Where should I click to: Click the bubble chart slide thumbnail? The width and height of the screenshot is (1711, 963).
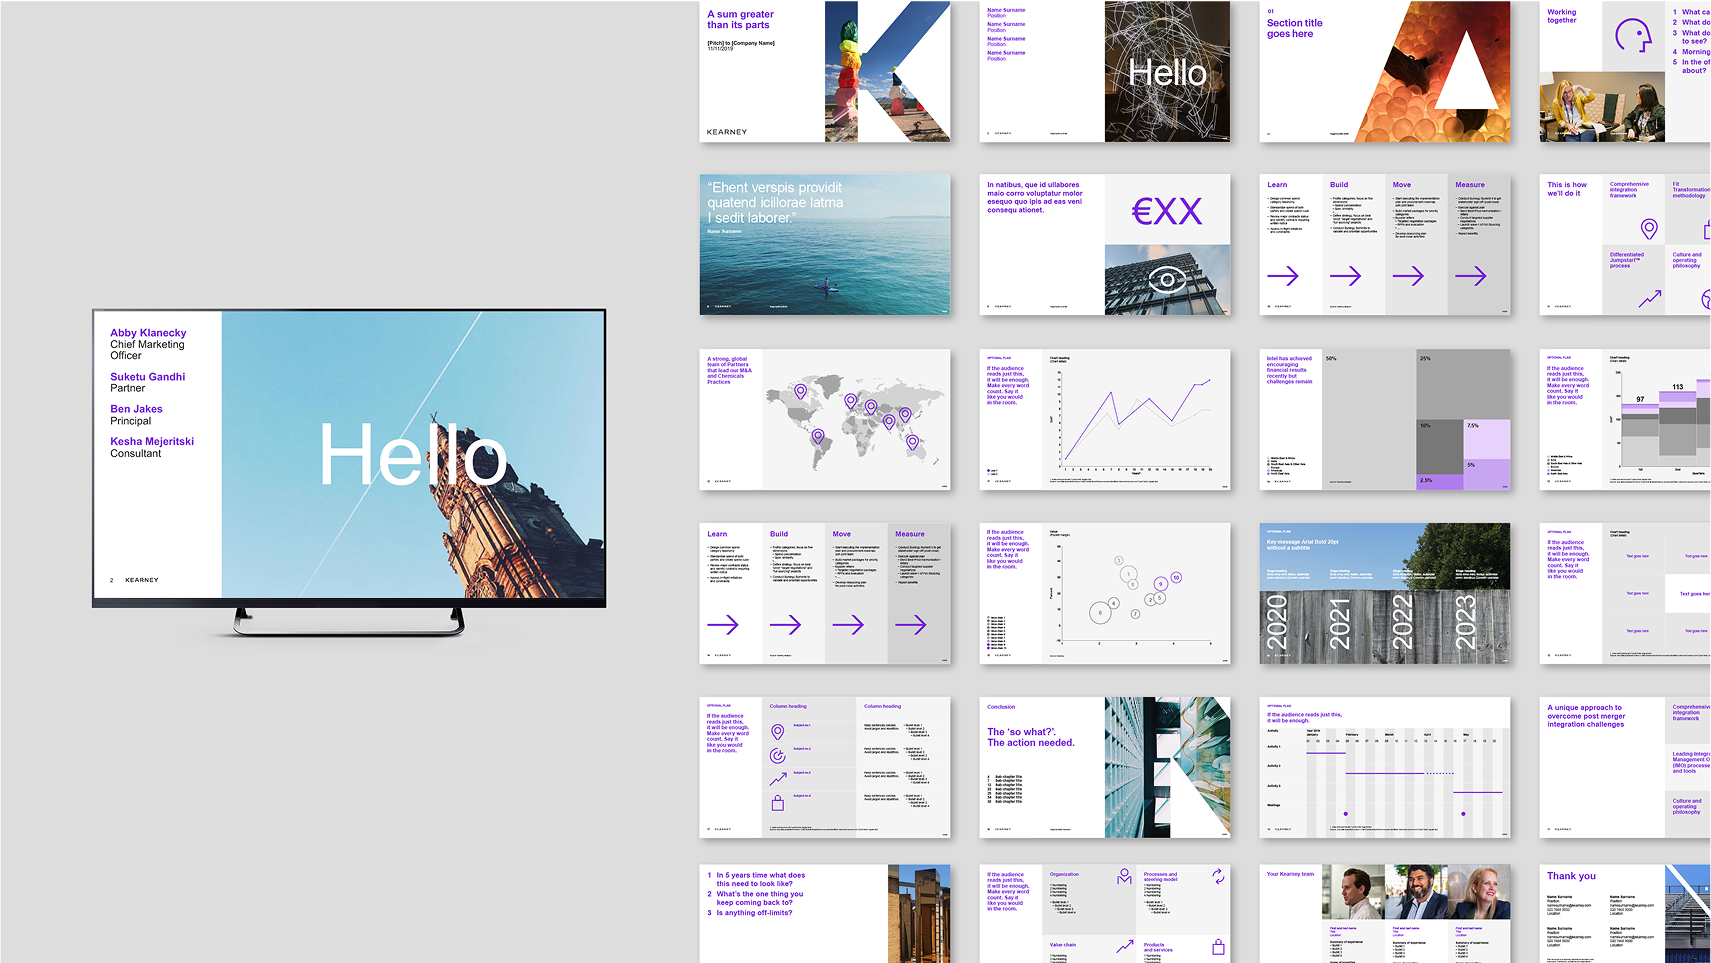1104,593
